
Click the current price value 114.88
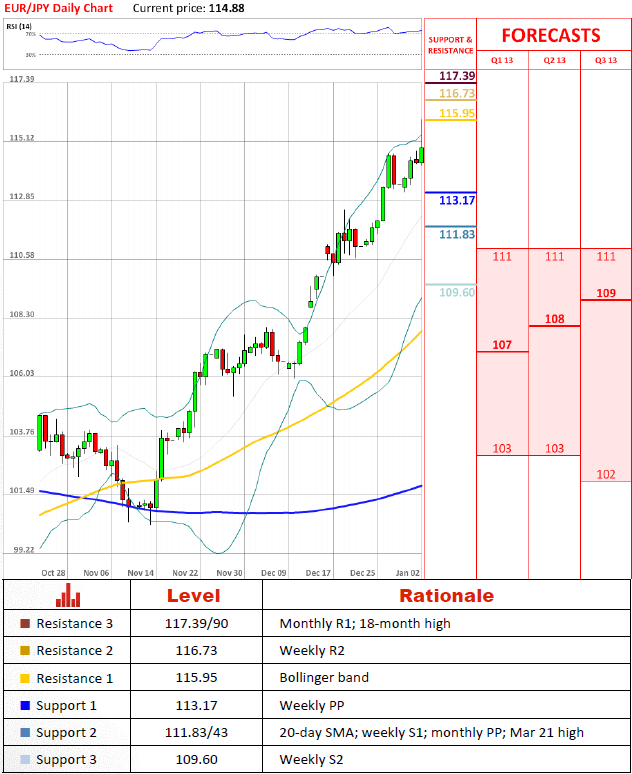click(x=227, y=8)
